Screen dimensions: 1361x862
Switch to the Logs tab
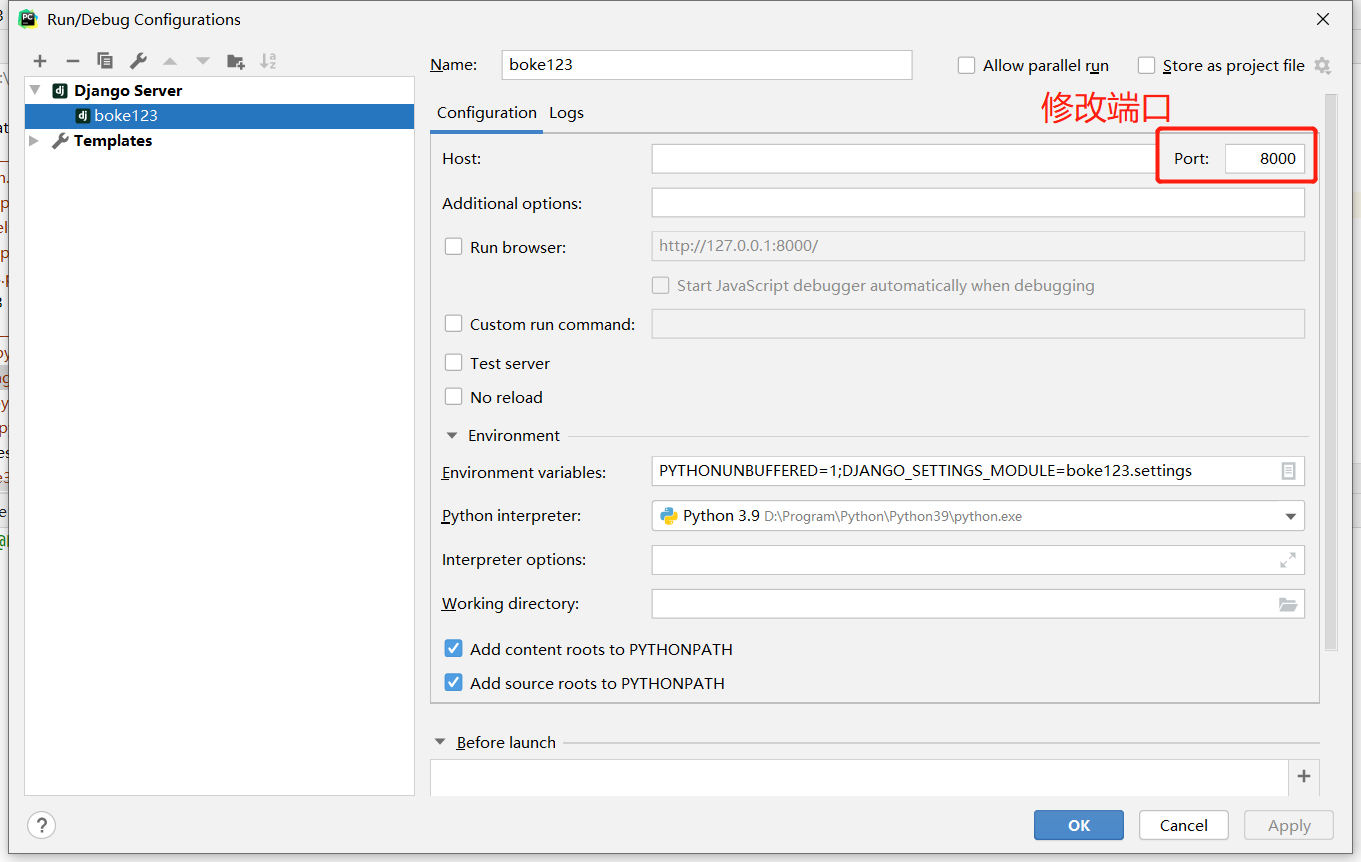click(x=566, y=113)
